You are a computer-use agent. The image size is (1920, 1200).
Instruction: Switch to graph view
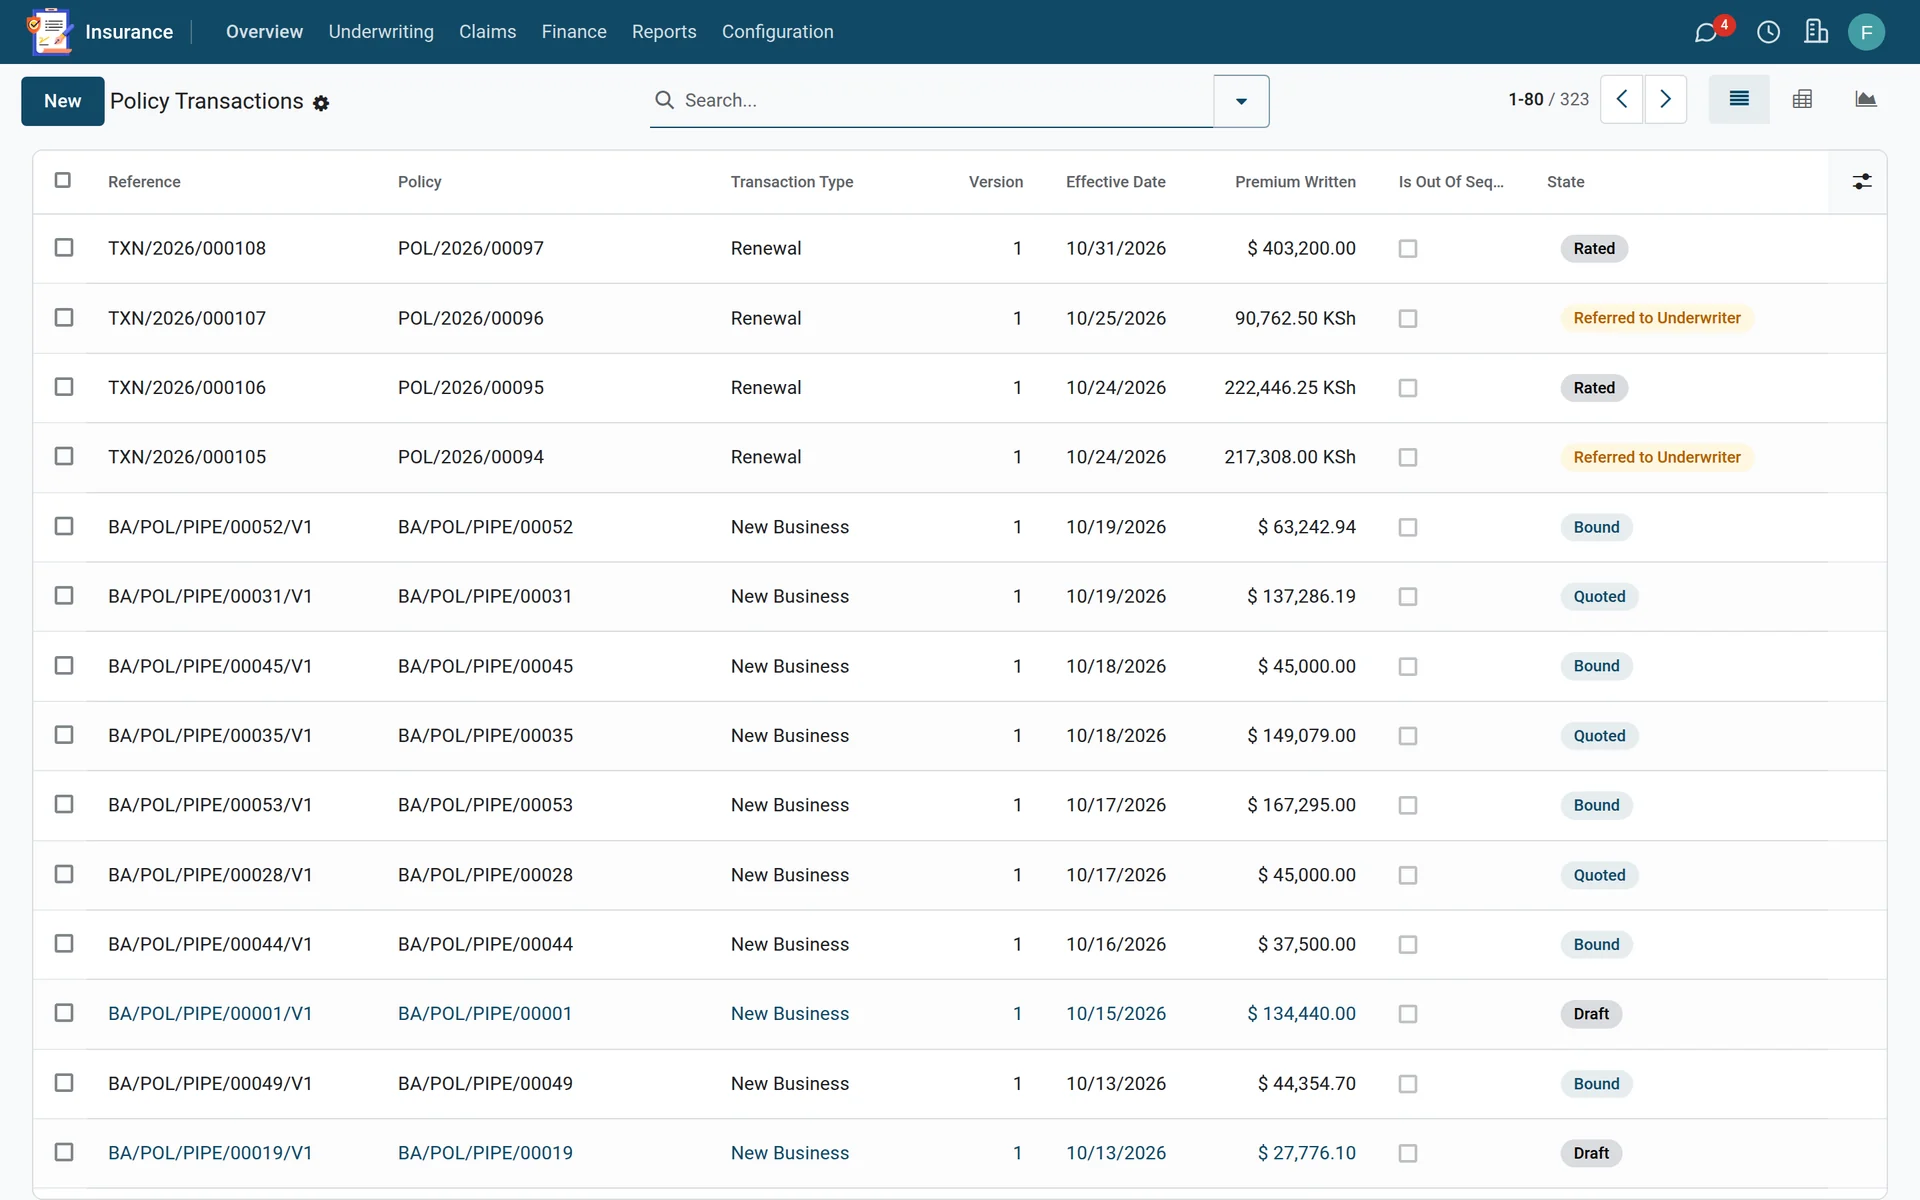click(x=1865, y=99)
